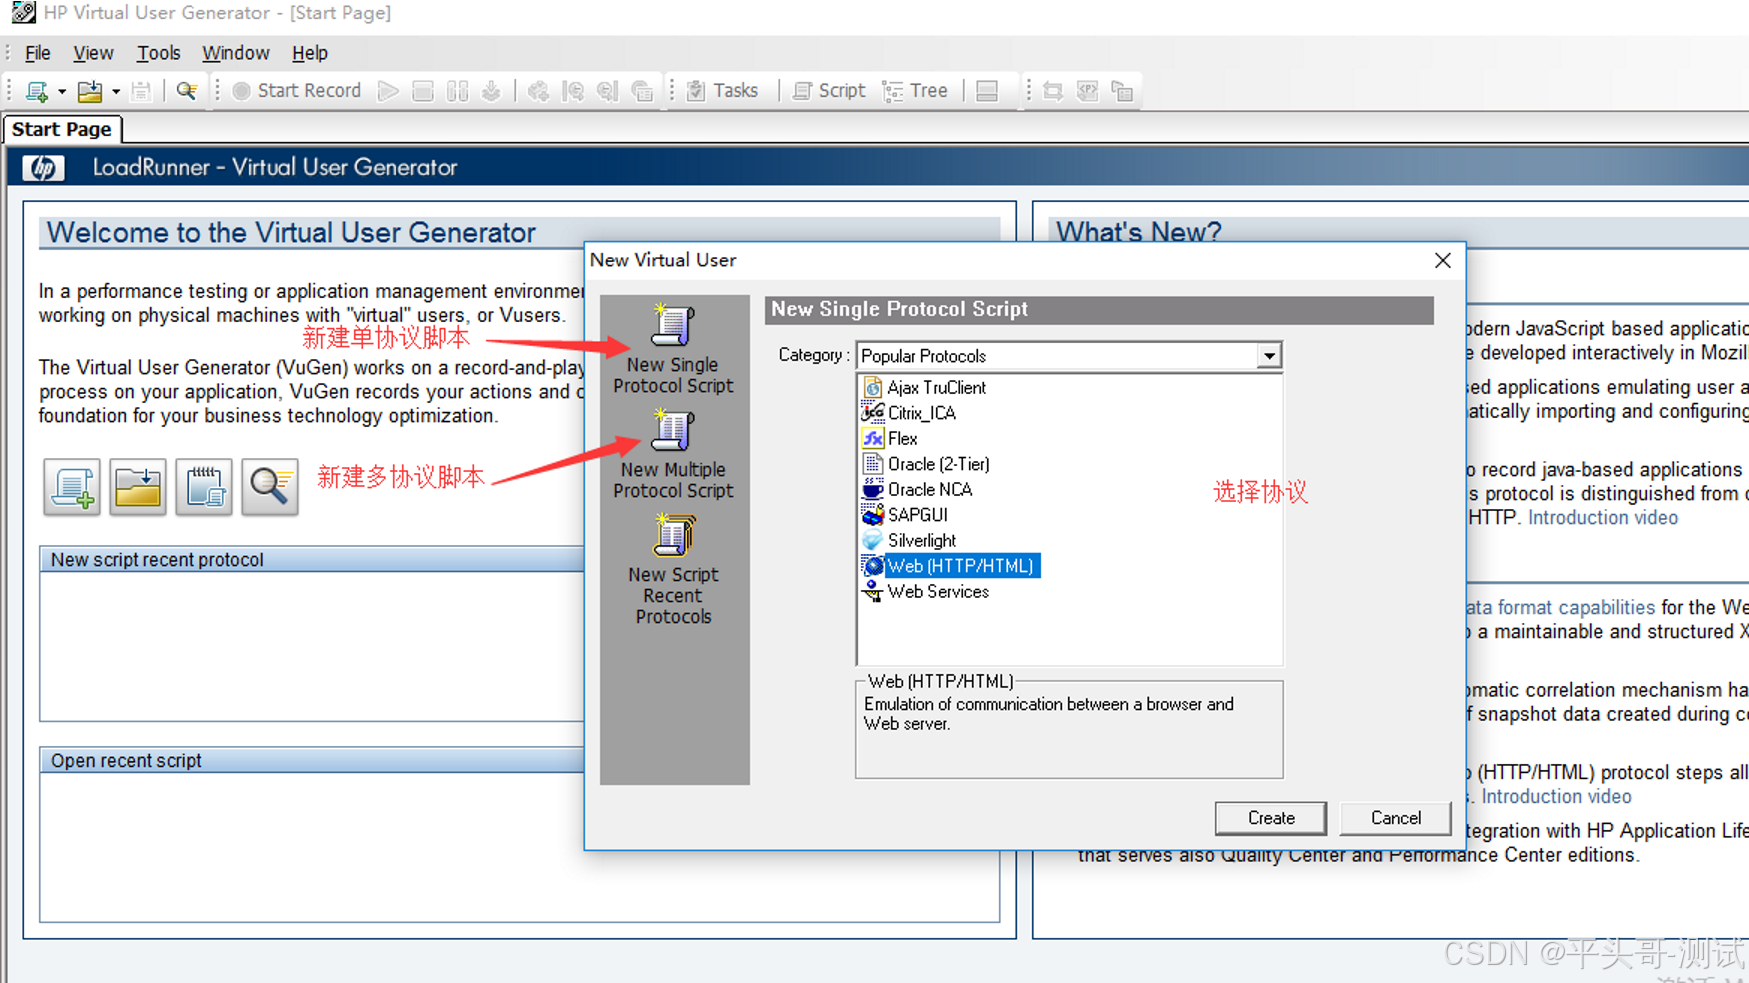Toggle the output window toolbar icon
The width and height of the screenshot is (1749, 983).
[987, 91]
